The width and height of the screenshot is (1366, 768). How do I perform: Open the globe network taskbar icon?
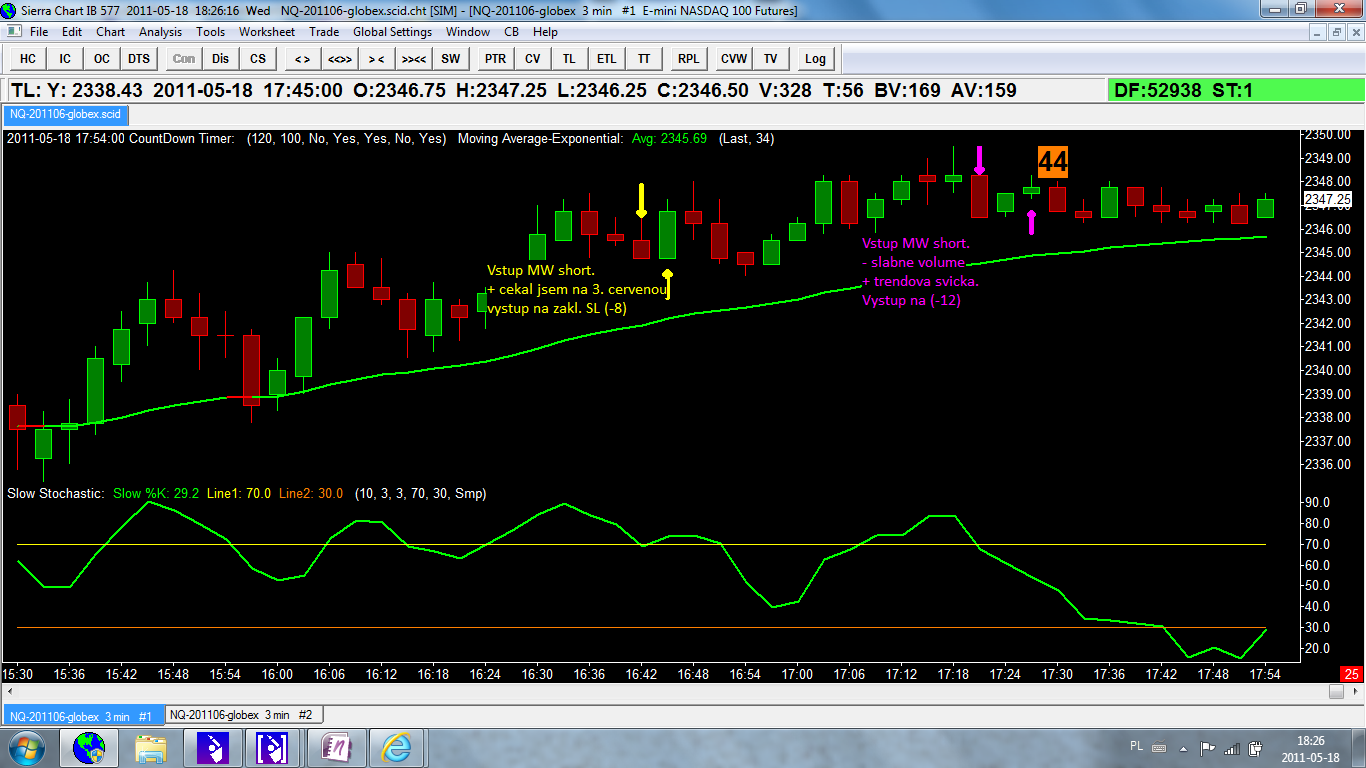89,747
